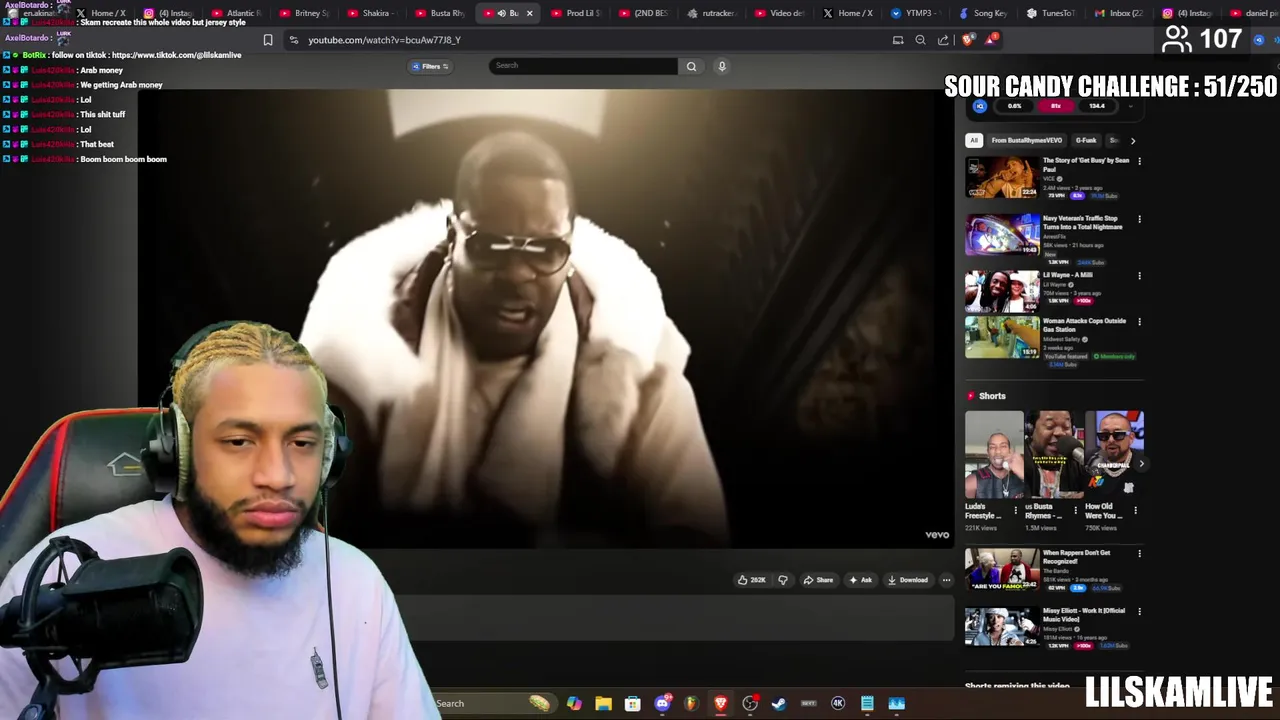Viewport: 1280px width, 720px height.
Task: Click the chip row next arrow
Action: [x=1132, y=140]
